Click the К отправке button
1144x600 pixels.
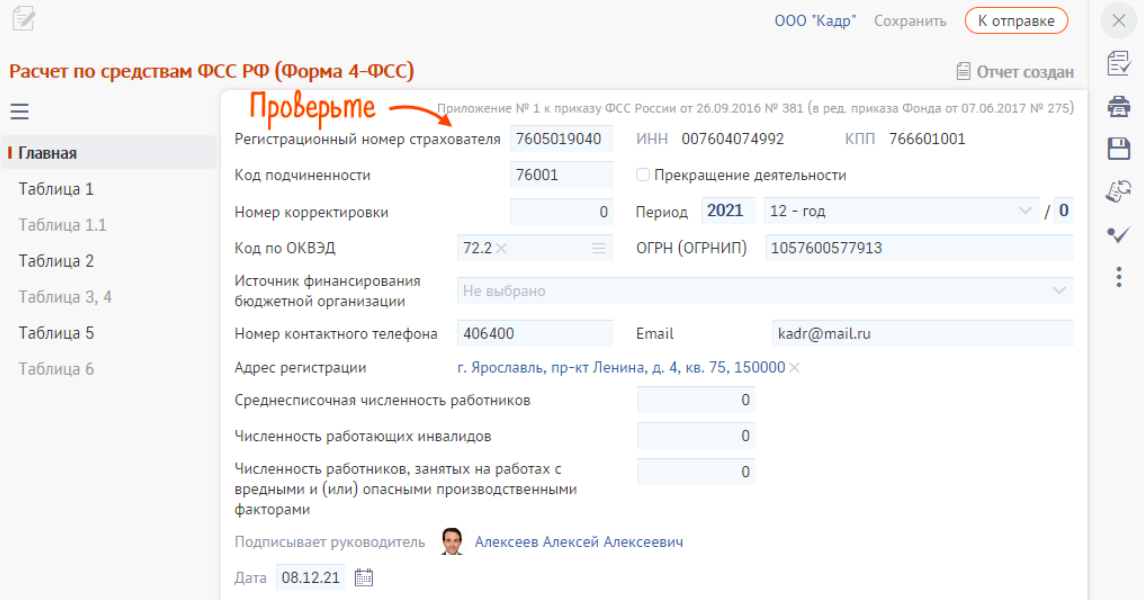(x=1015, y=20)
